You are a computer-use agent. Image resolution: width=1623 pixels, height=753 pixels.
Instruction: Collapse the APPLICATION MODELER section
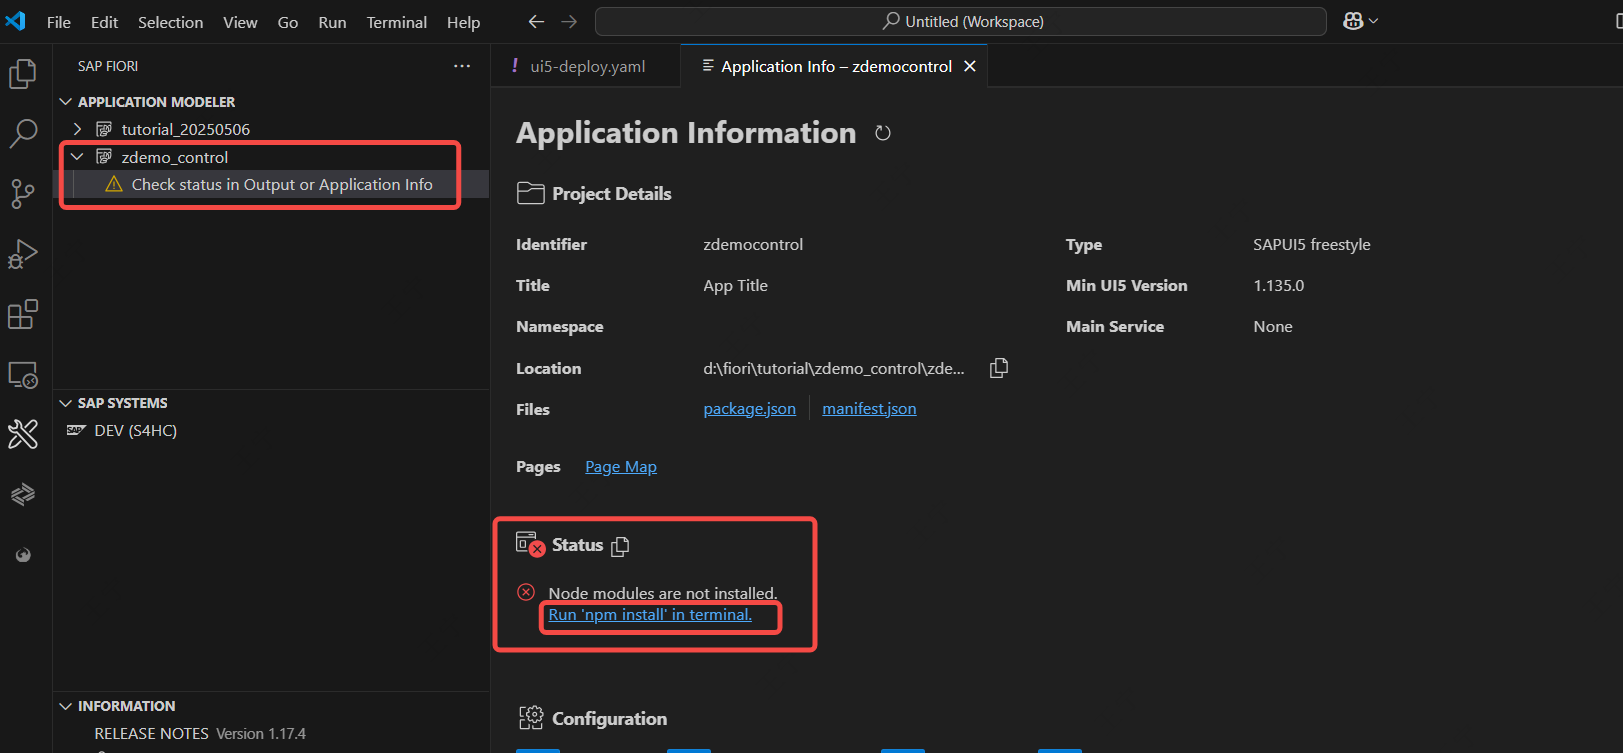click(x=66, y=102)
